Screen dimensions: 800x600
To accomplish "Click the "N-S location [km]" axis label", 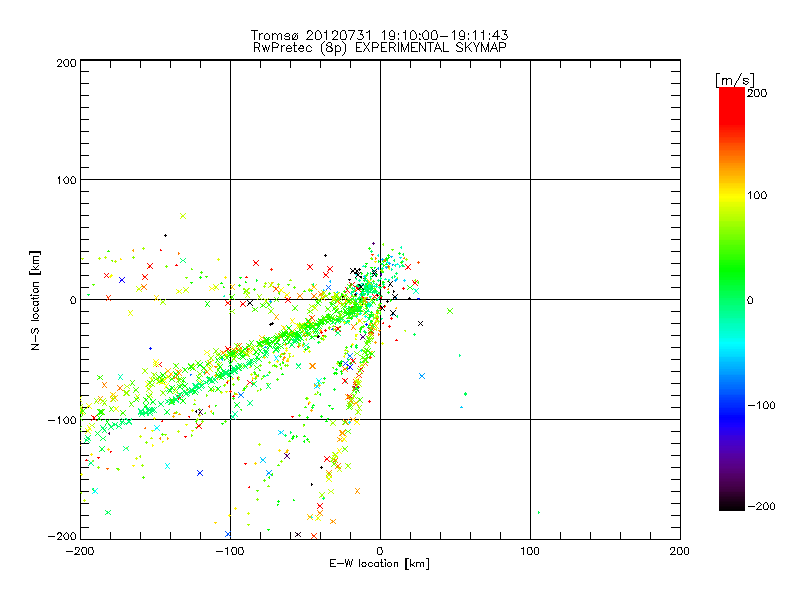I will (x=35, y=301).
